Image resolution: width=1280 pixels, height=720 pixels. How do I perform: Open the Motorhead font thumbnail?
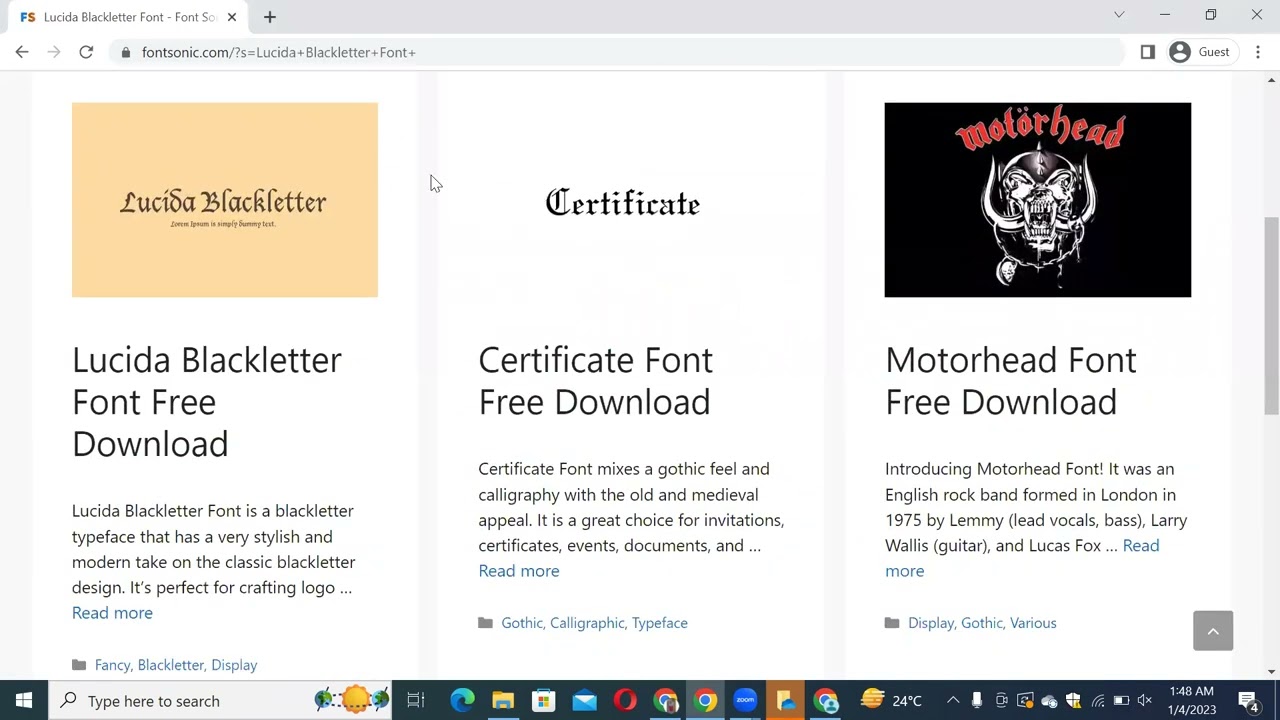click(1038, 200)
